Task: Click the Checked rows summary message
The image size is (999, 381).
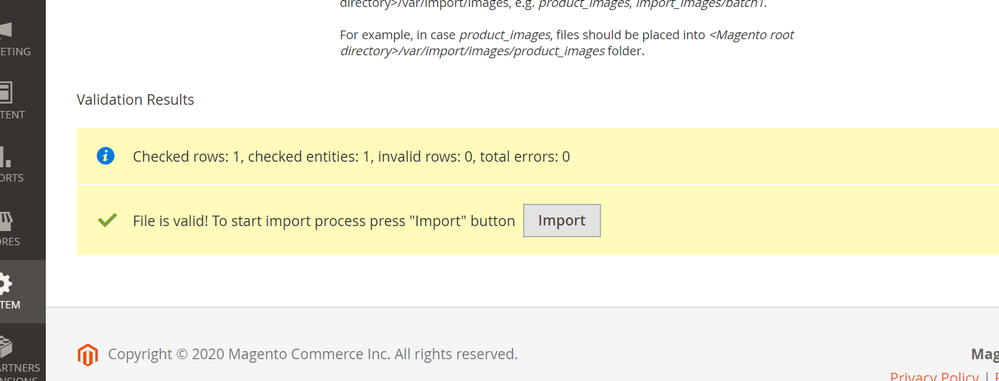Action: (351, 157)
